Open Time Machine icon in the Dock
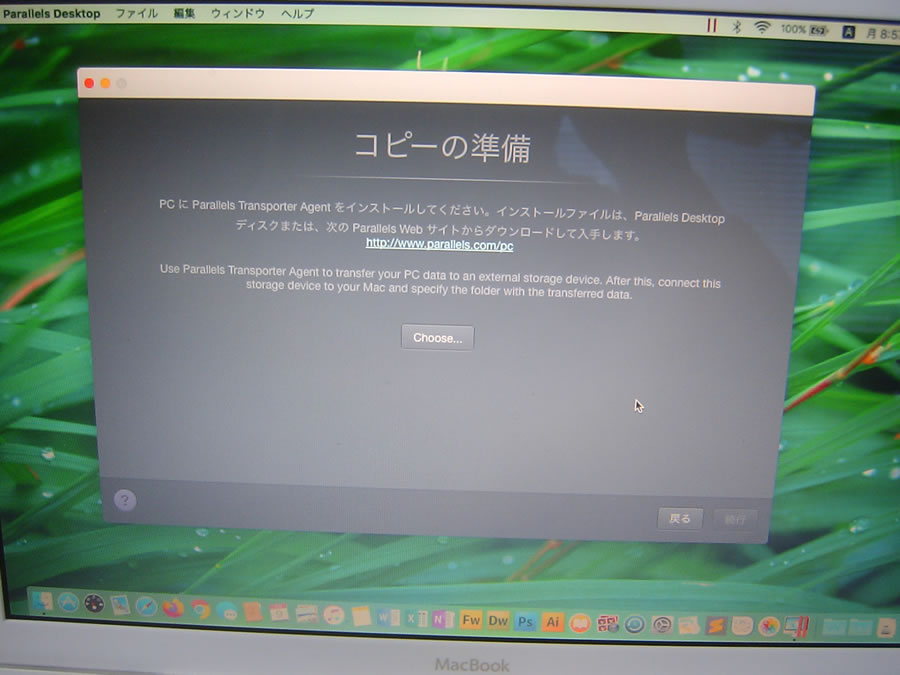This screenshot has width=900, height=675. 634,624
